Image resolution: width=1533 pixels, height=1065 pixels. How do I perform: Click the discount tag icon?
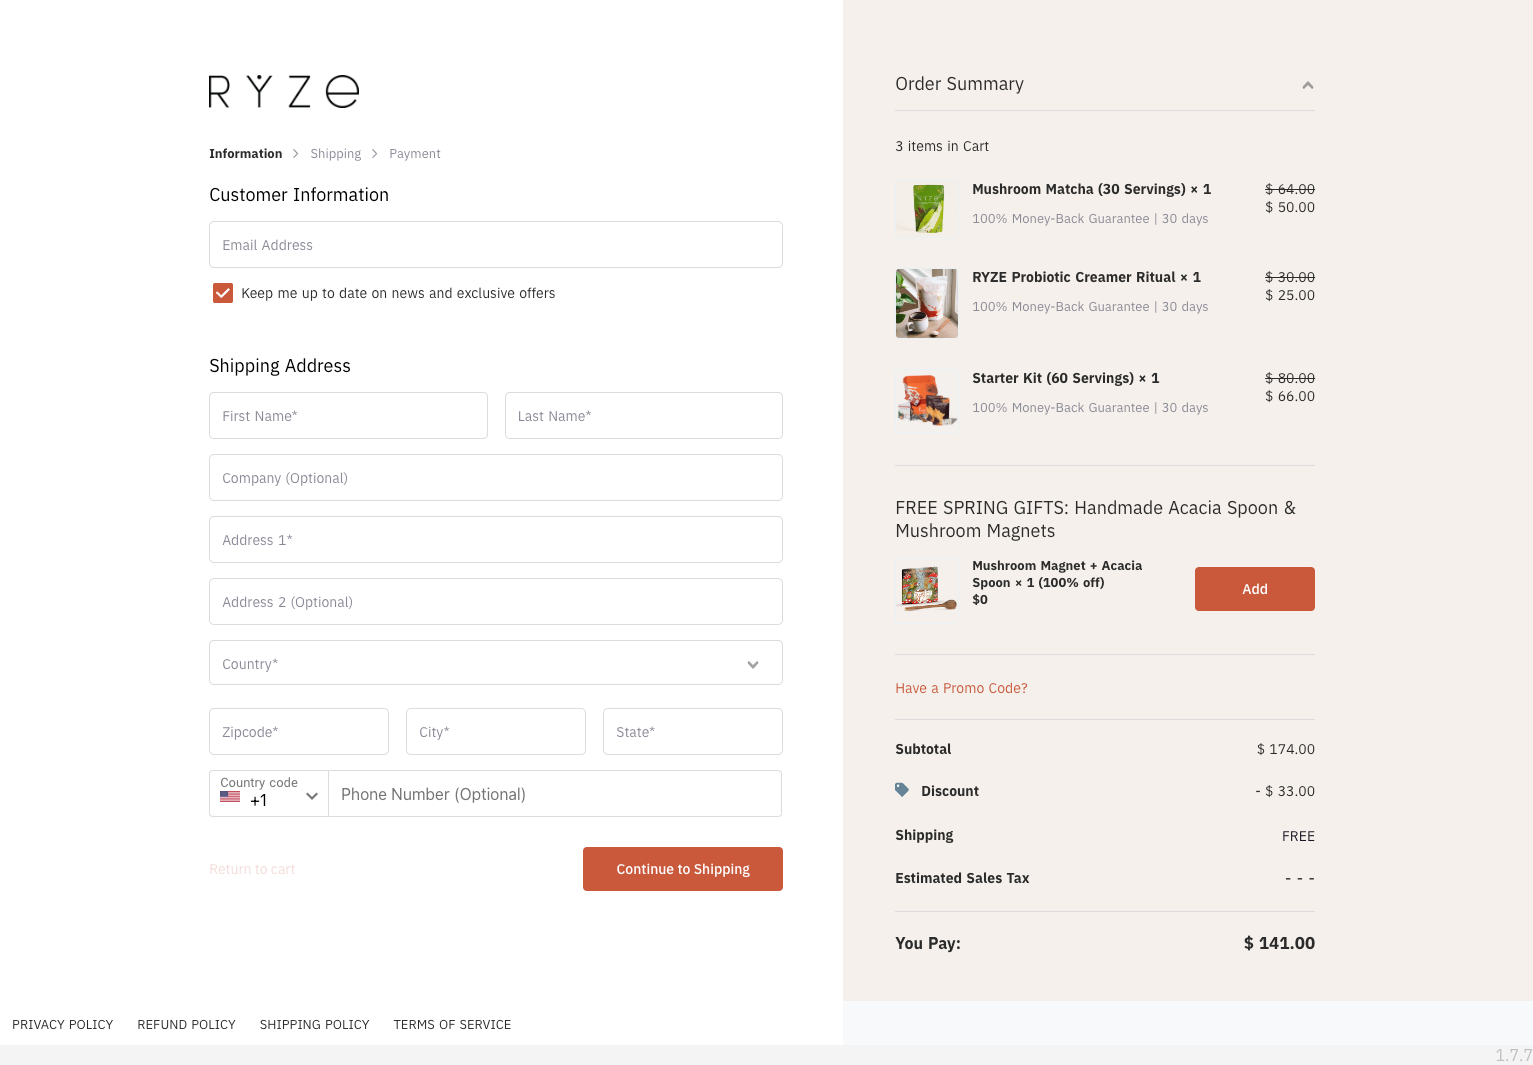click(902, 790)
